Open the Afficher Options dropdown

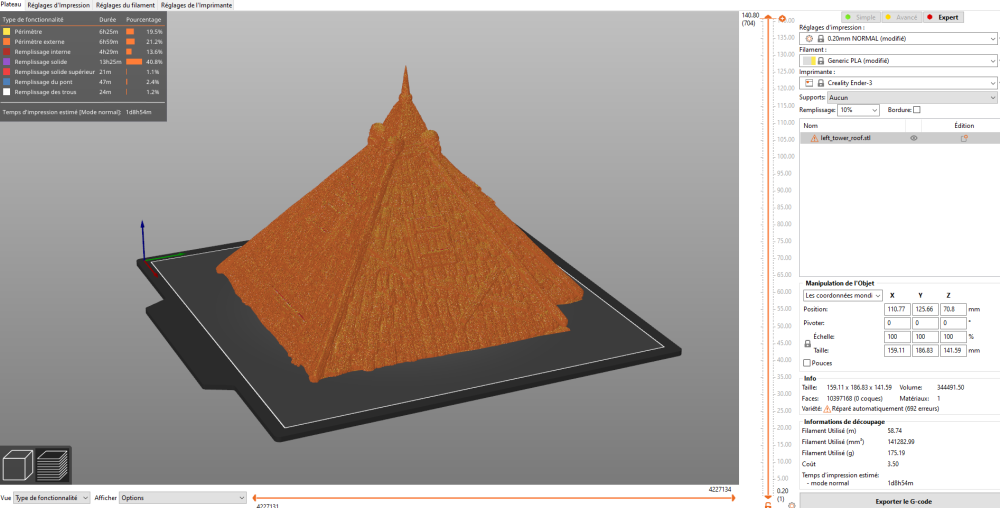point(182,498)
